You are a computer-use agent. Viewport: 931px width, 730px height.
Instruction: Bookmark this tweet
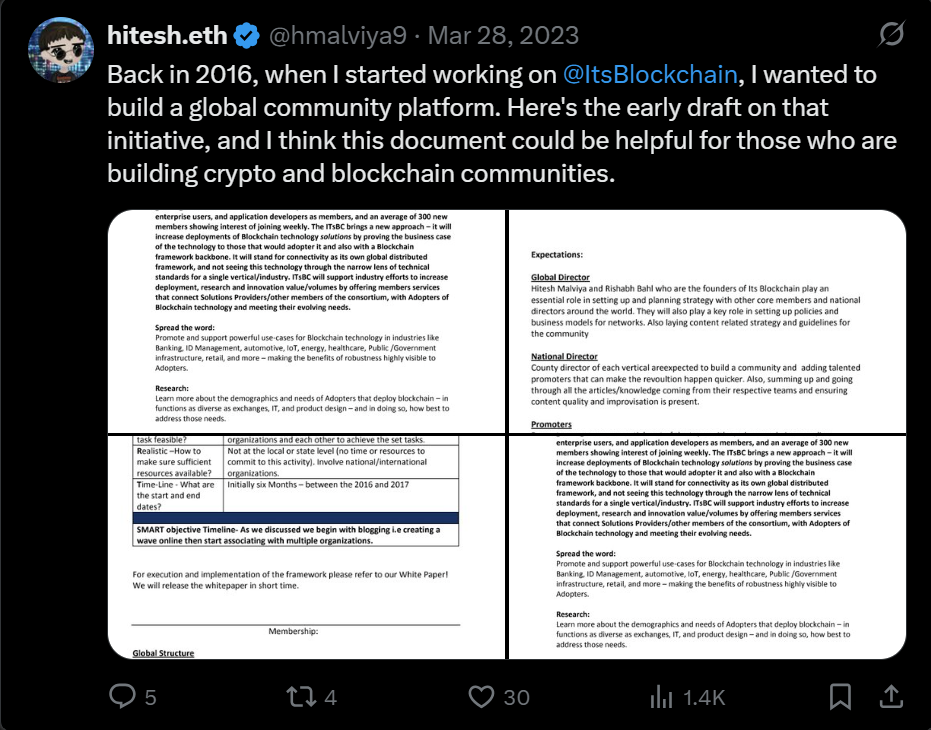[x=840, y=696]
